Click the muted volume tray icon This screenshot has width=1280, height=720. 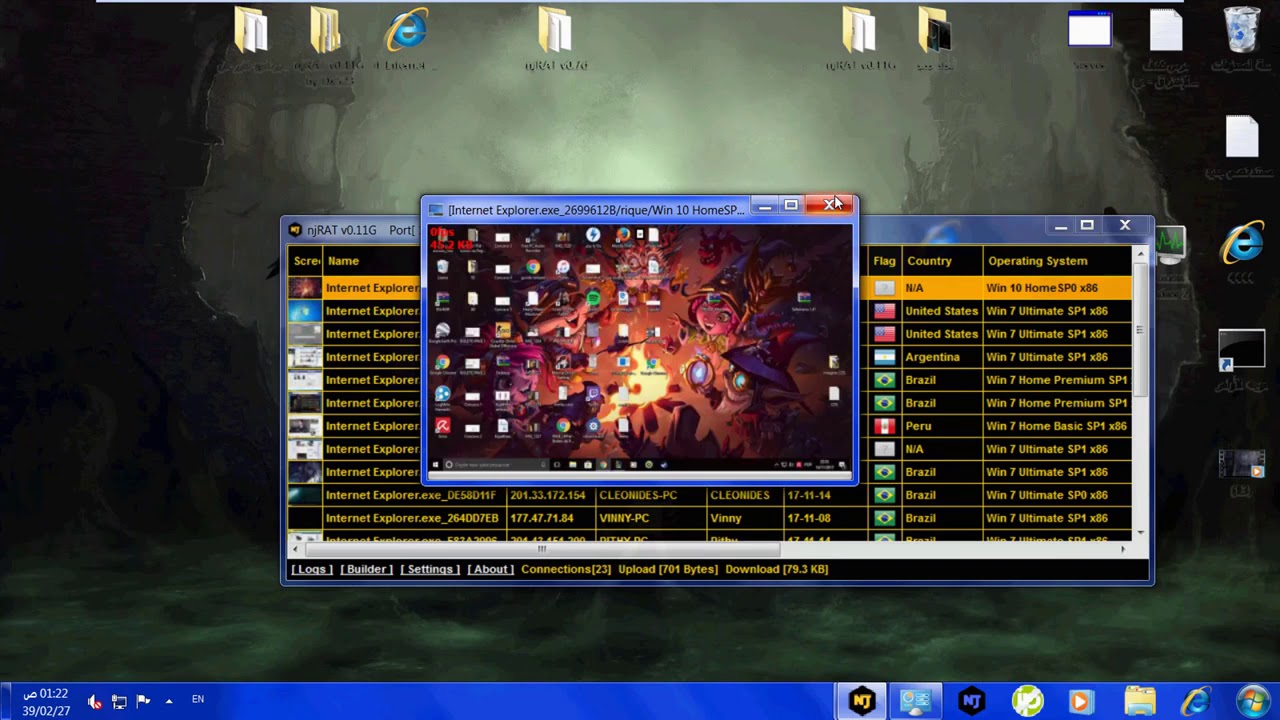click(x=94, y=701)
